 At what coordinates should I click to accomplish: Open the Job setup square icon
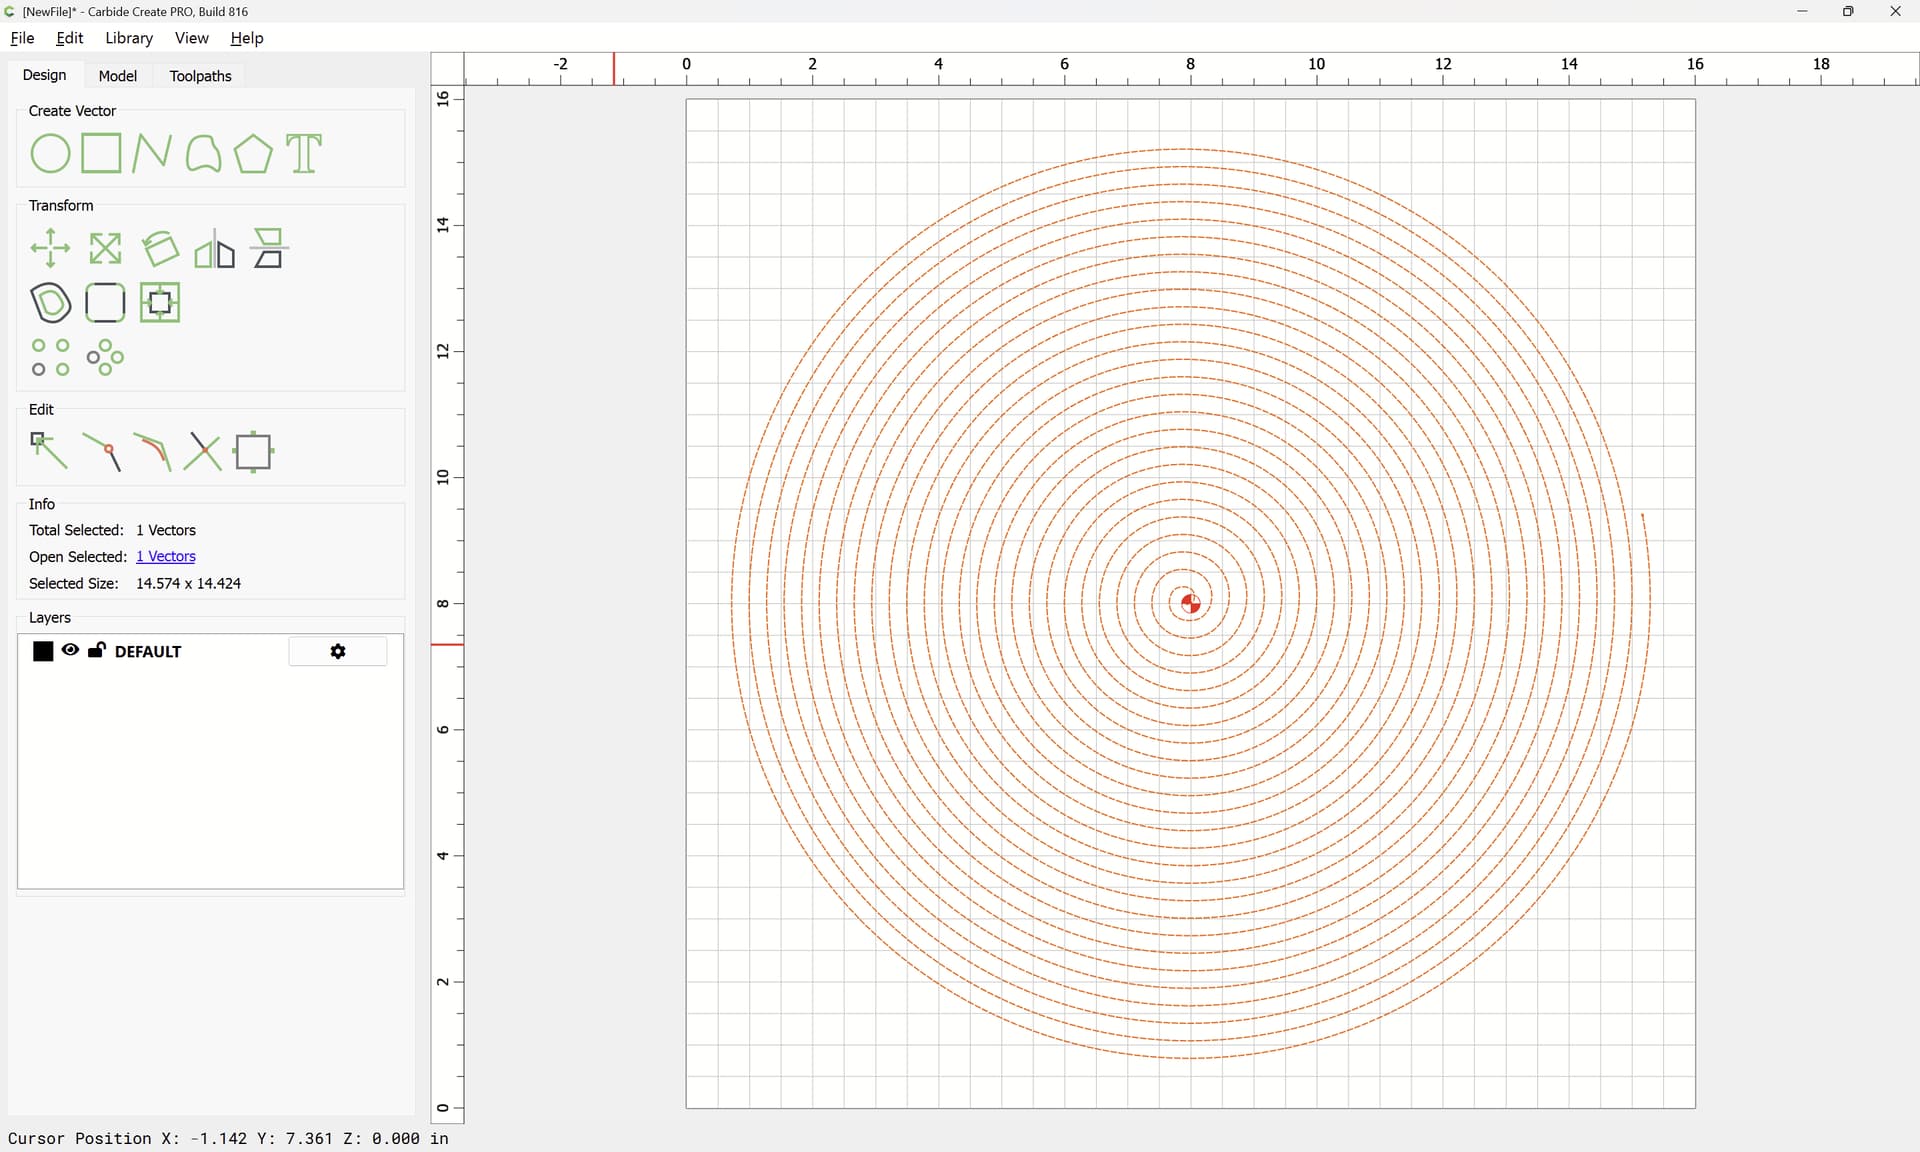coord(254,452)
